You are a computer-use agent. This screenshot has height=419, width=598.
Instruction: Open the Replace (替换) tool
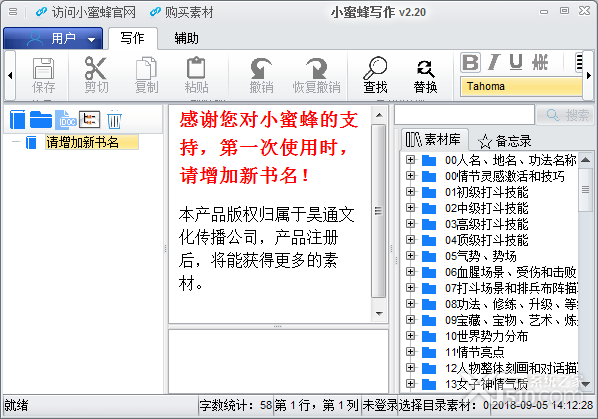[x=425, y=75]
